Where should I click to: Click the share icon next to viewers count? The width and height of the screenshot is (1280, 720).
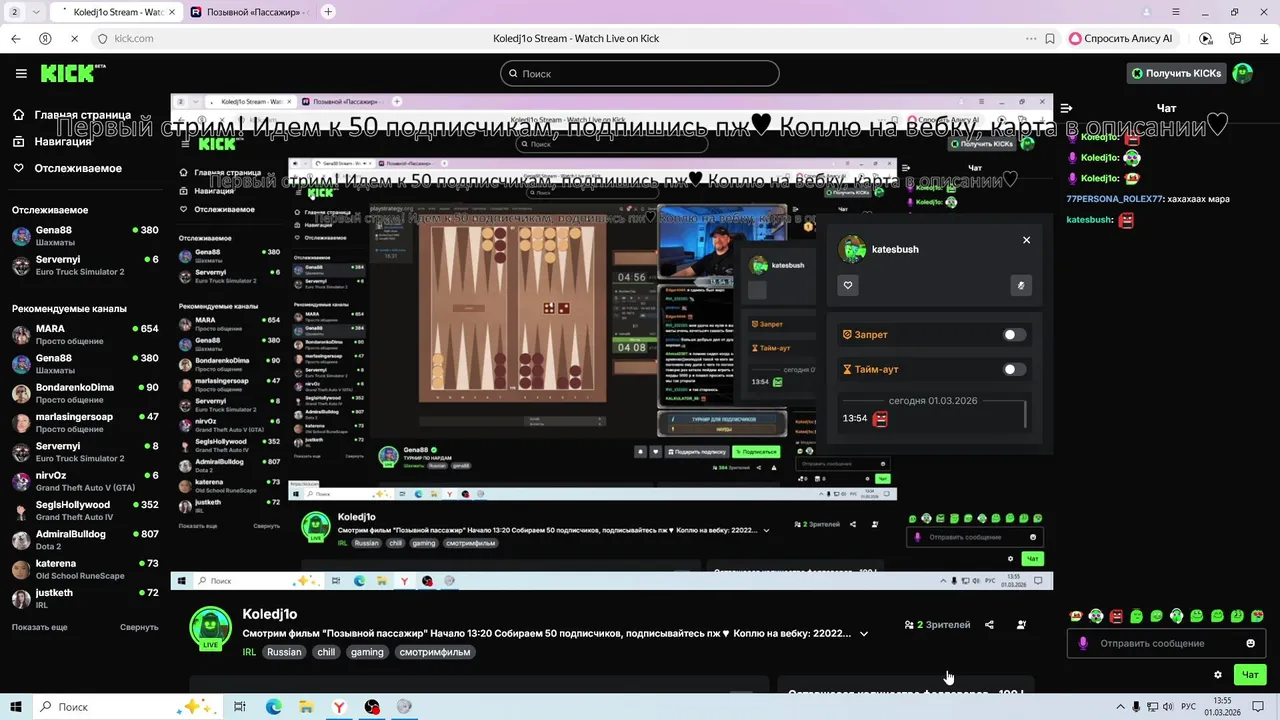pyautogui.click(x=989, y=625)
